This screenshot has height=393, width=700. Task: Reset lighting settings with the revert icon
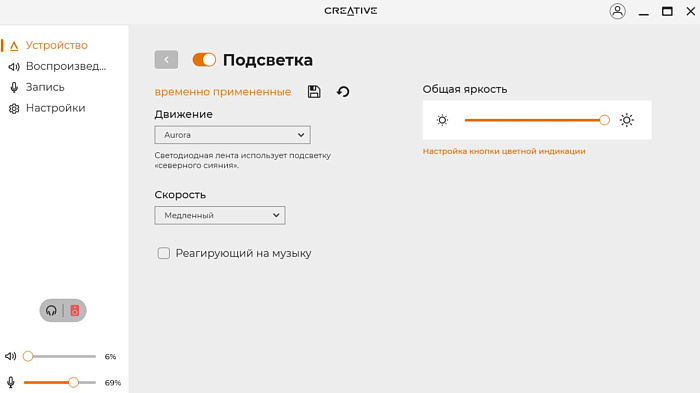tap(343, 92)
